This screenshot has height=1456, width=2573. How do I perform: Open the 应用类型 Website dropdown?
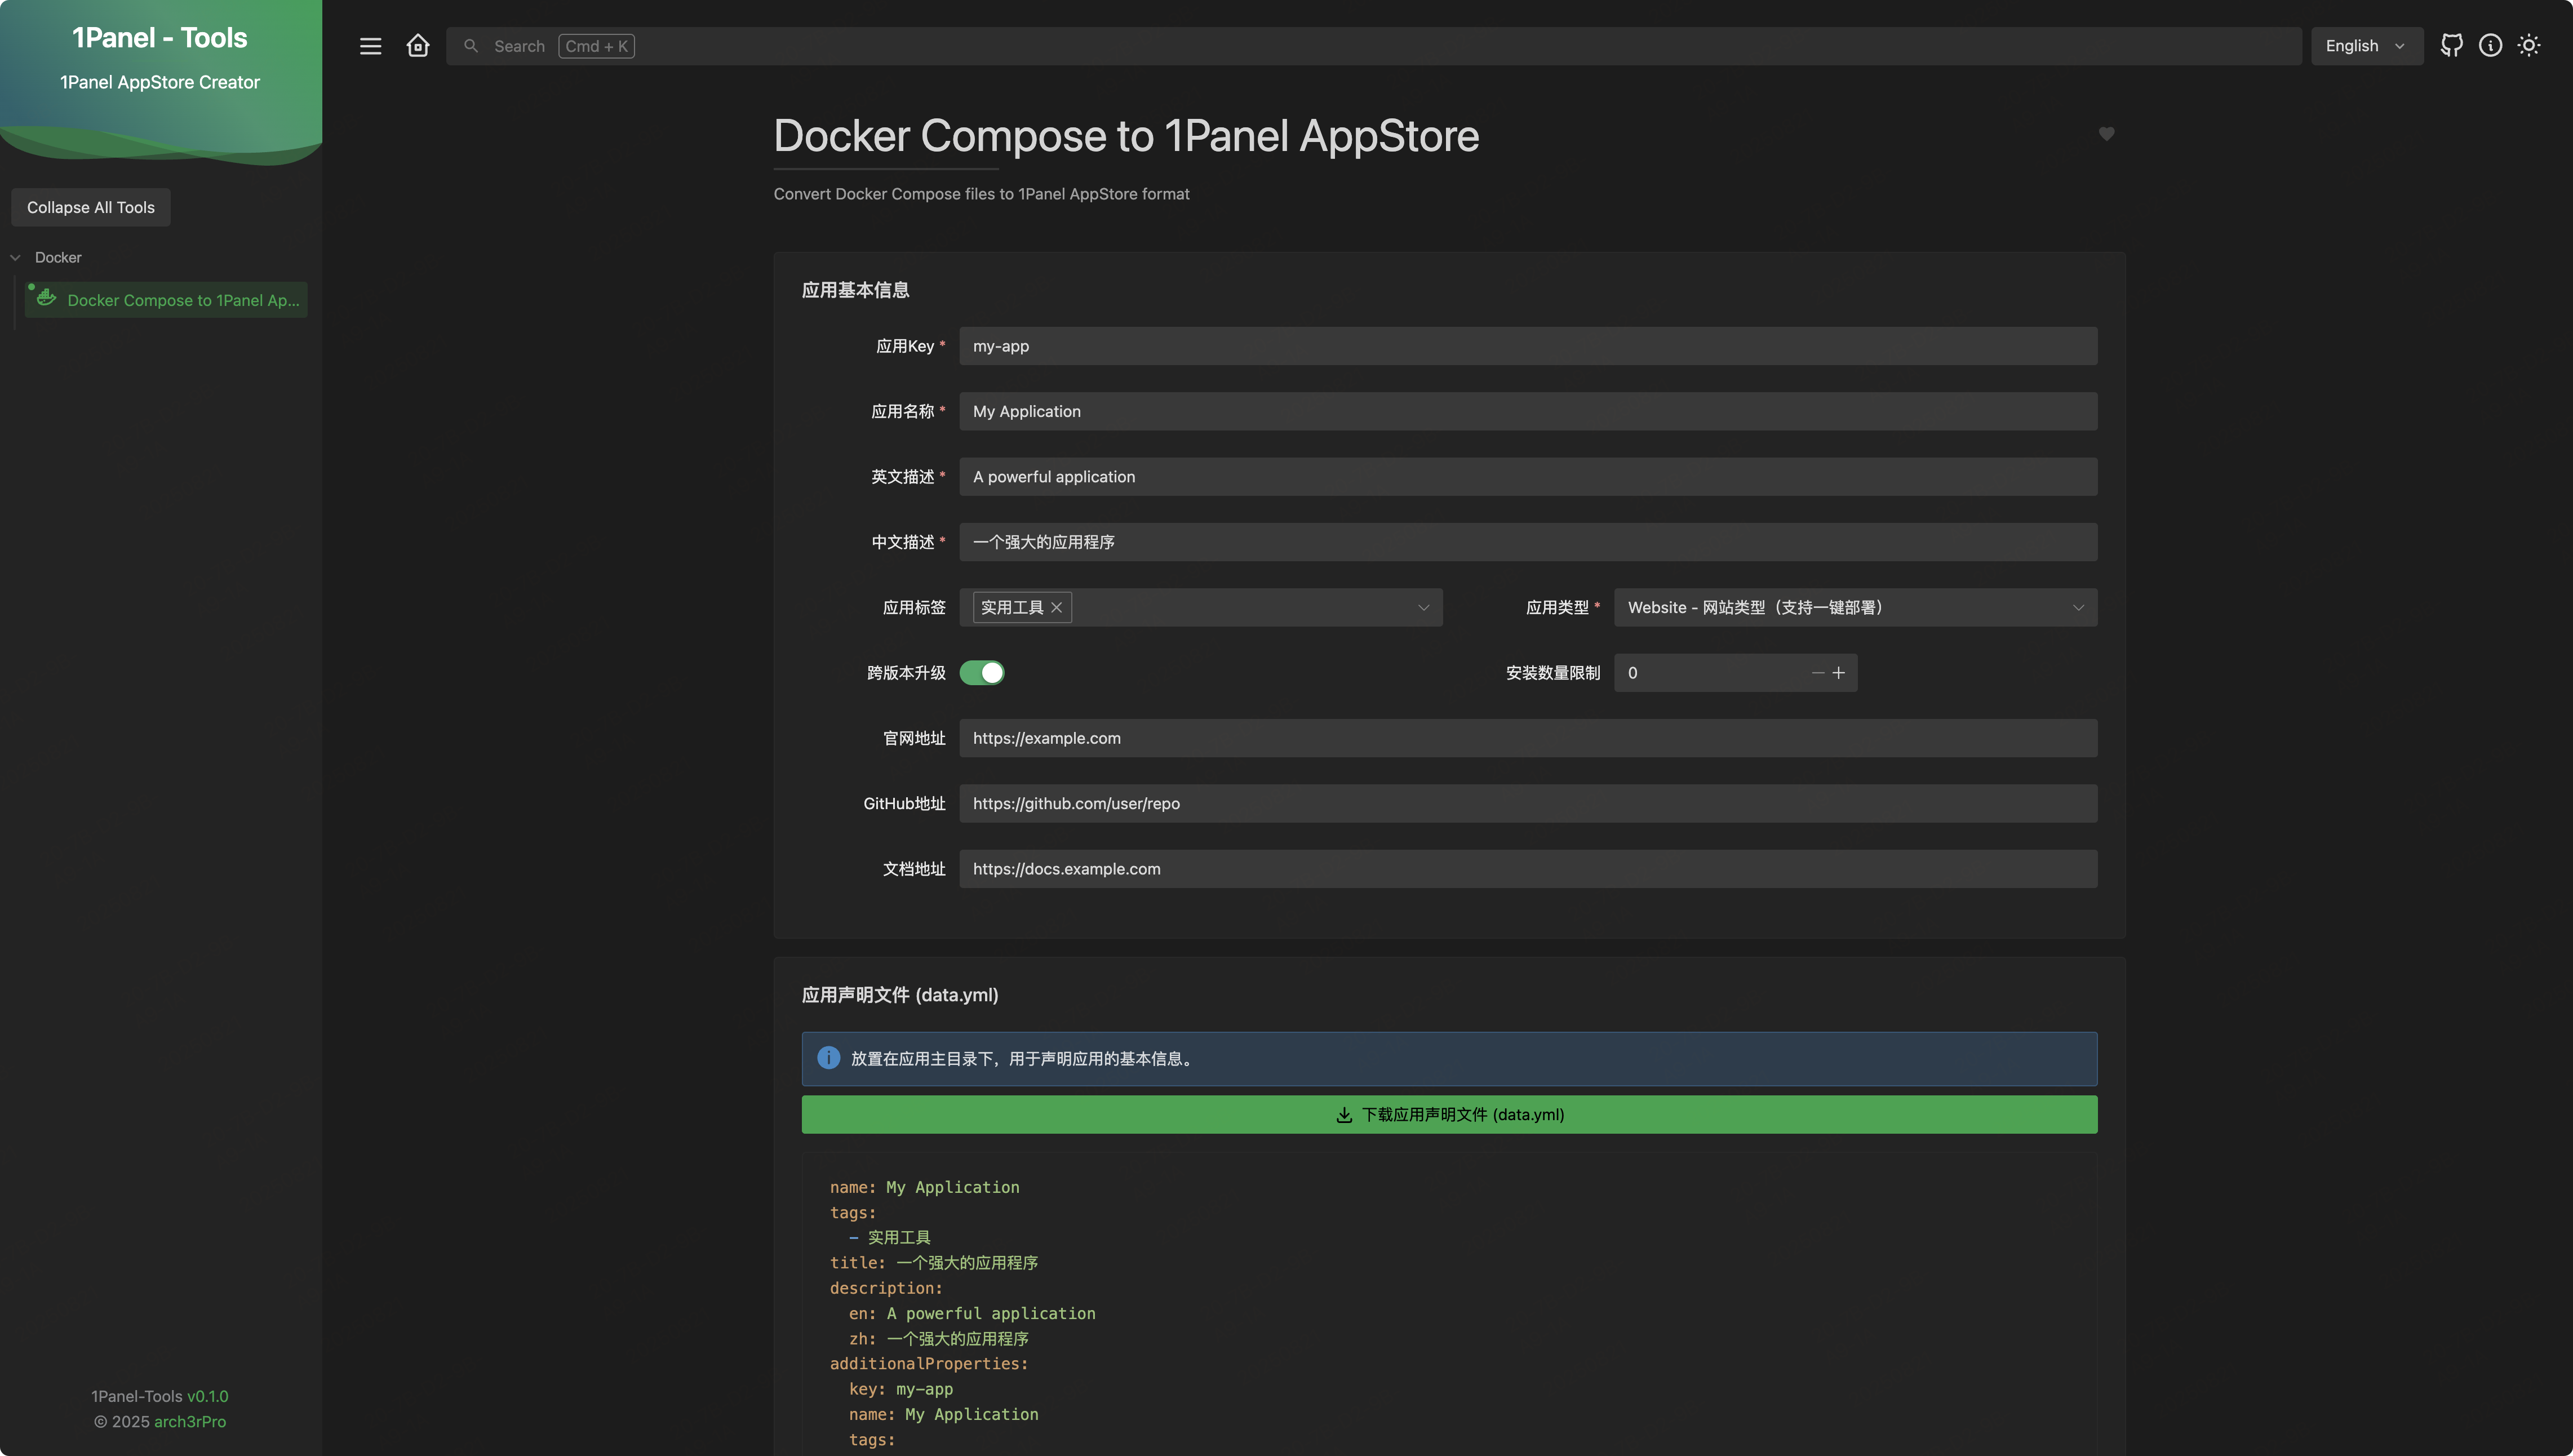click(1855, 608)
